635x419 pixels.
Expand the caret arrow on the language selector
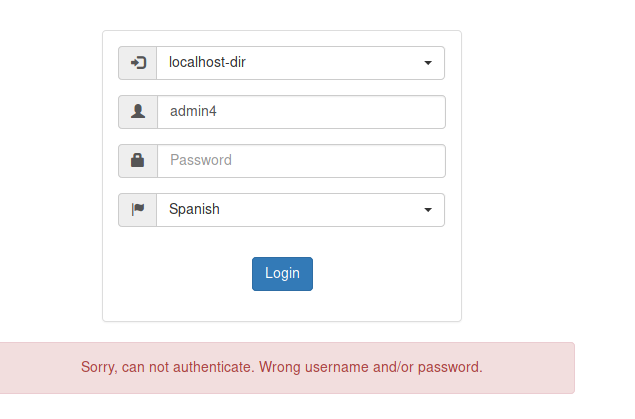tap(428, 210)
